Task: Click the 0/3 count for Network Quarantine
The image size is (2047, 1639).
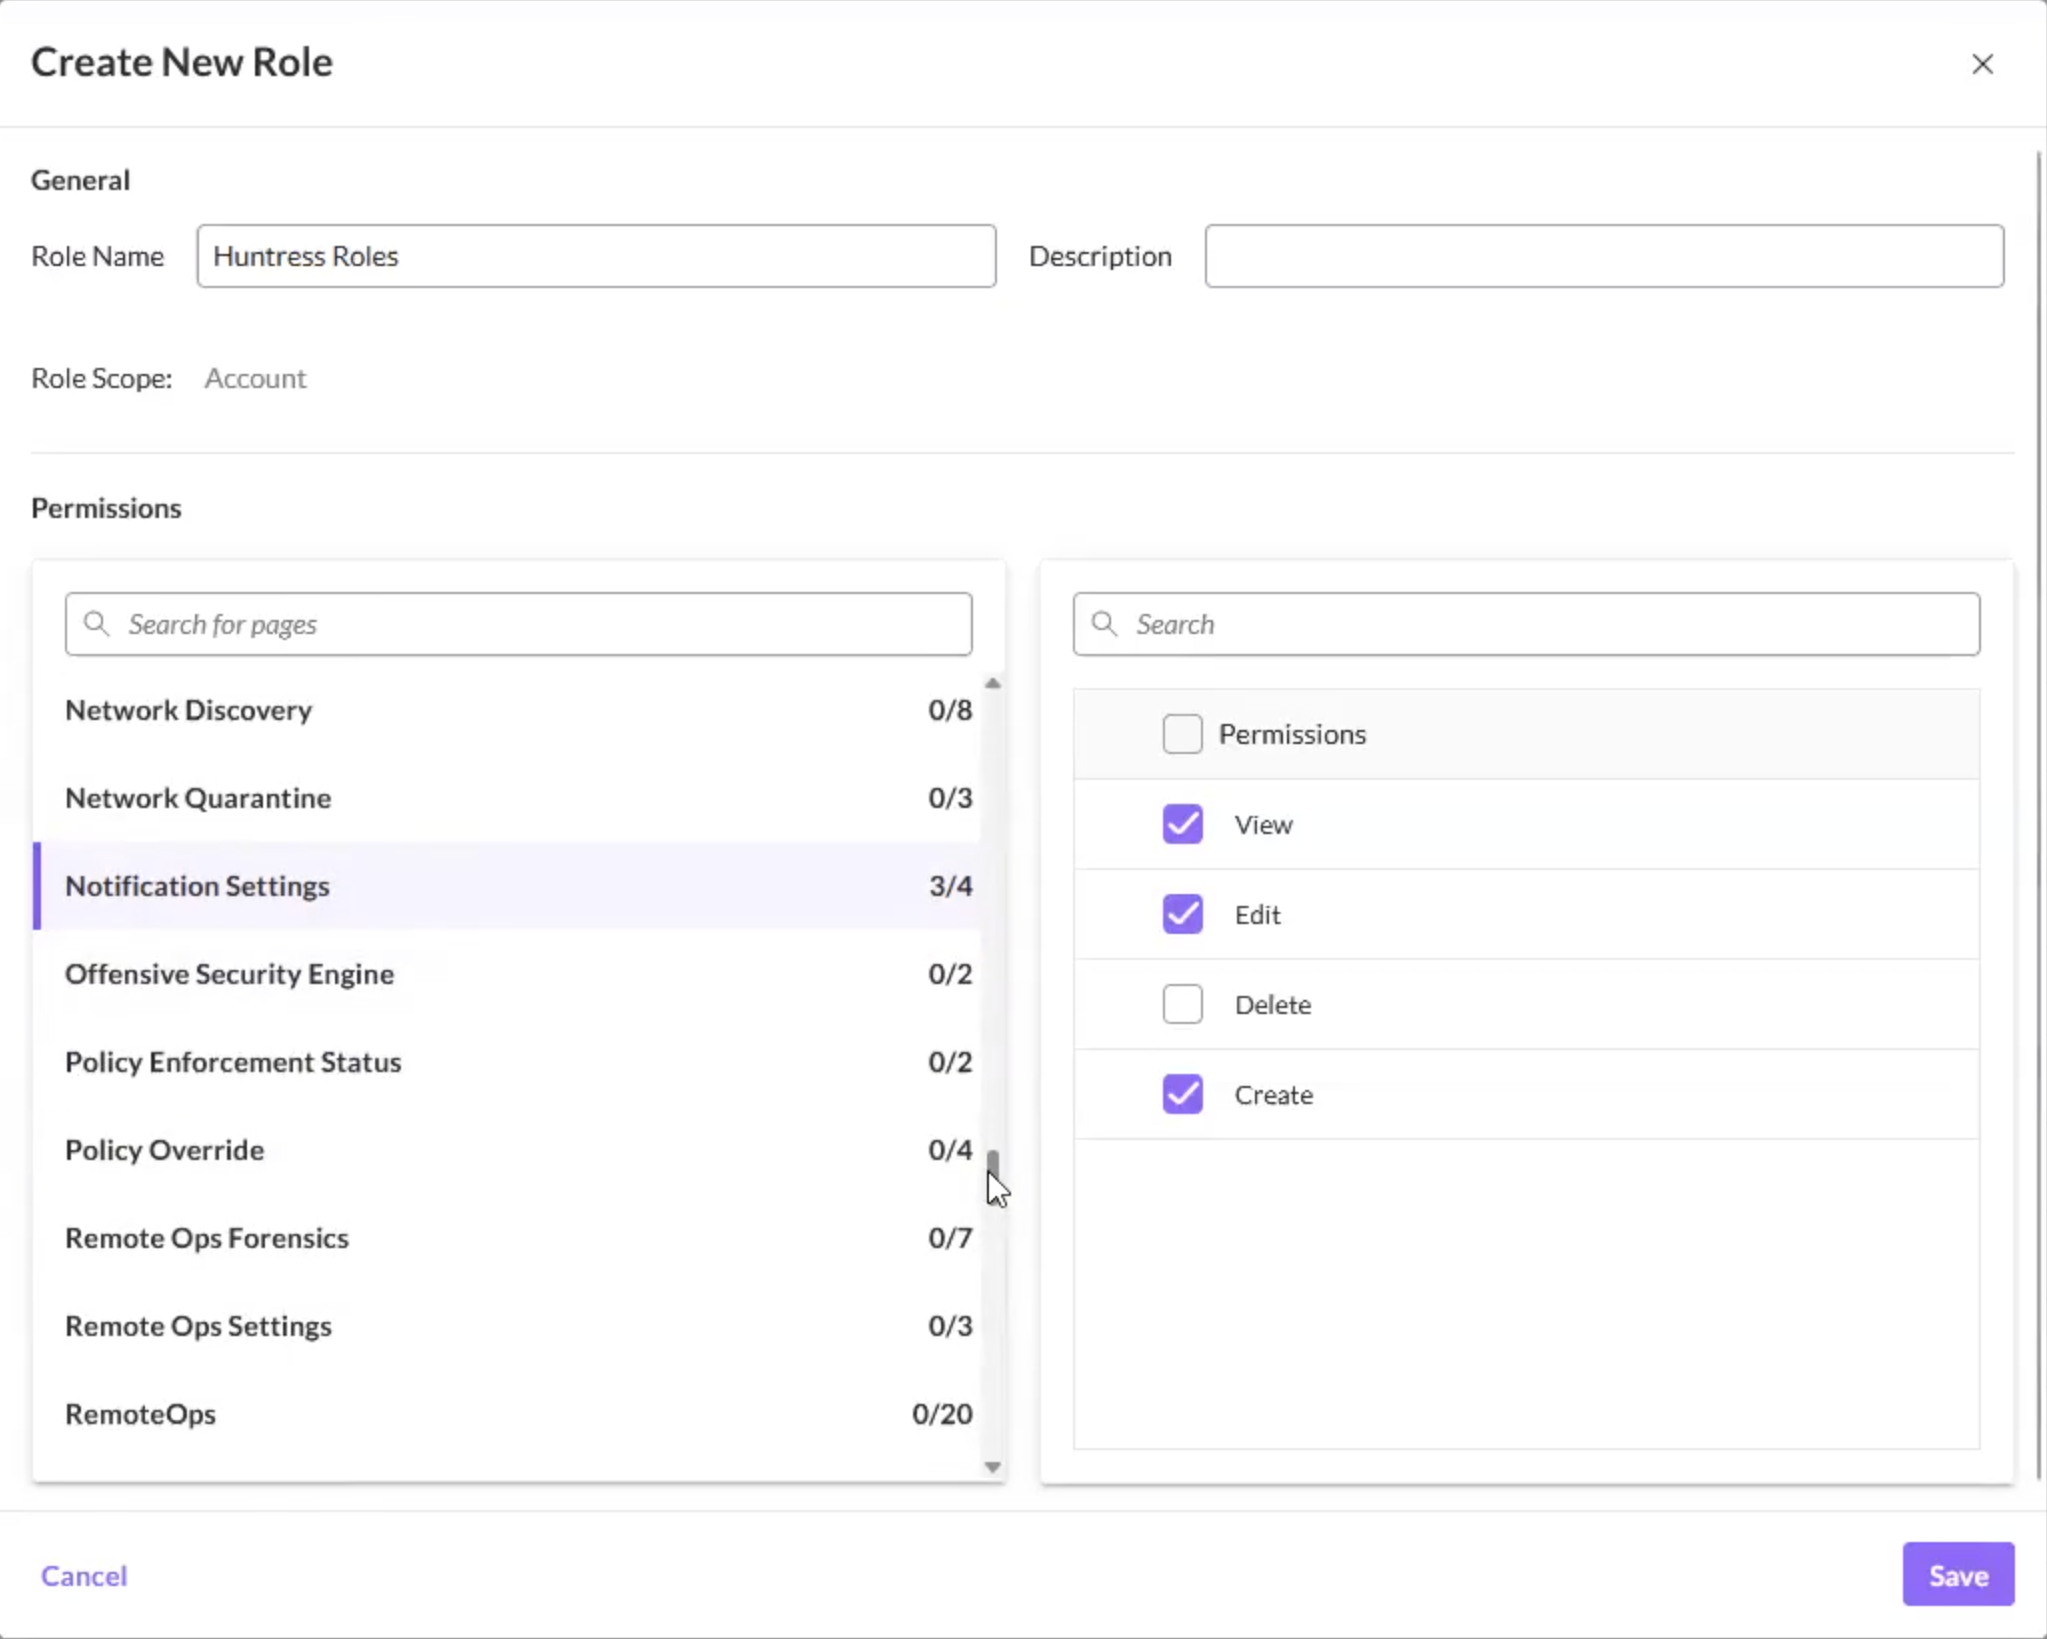Action: (x=950, y=798)
